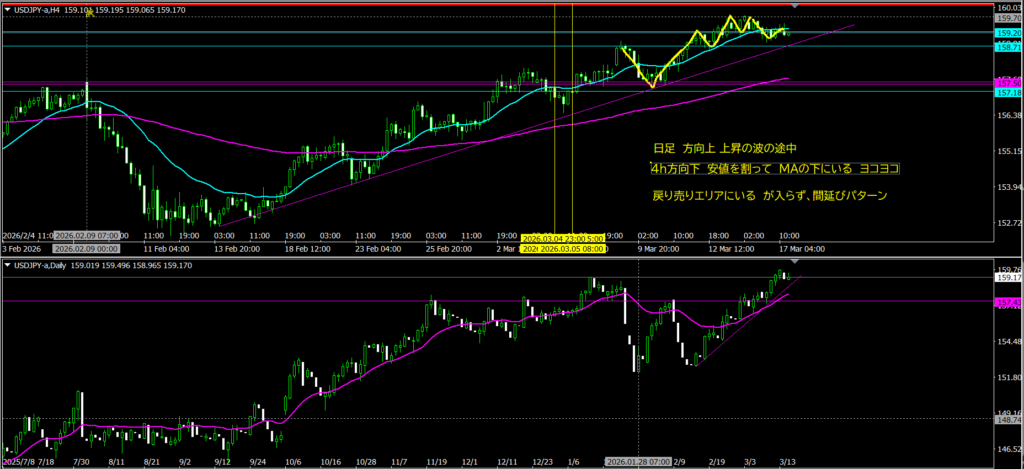This screenshot has height=469, width=1024.
Task: Click the 148.74 price label on the Daily chart
Action: [x=1008, y=421]
